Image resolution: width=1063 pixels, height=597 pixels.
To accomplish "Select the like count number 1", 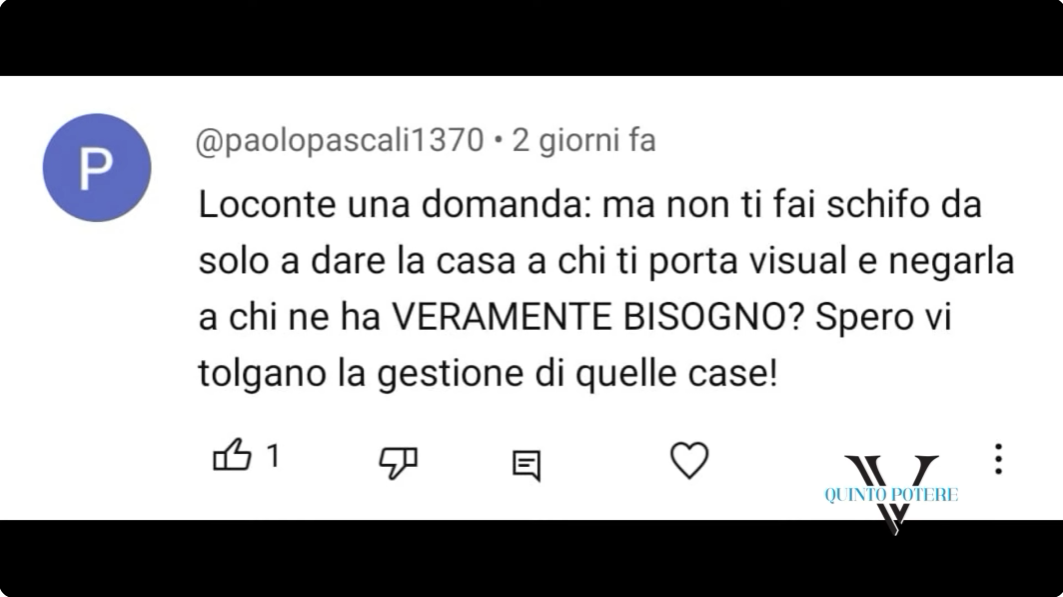I will (x=273, y=456).
